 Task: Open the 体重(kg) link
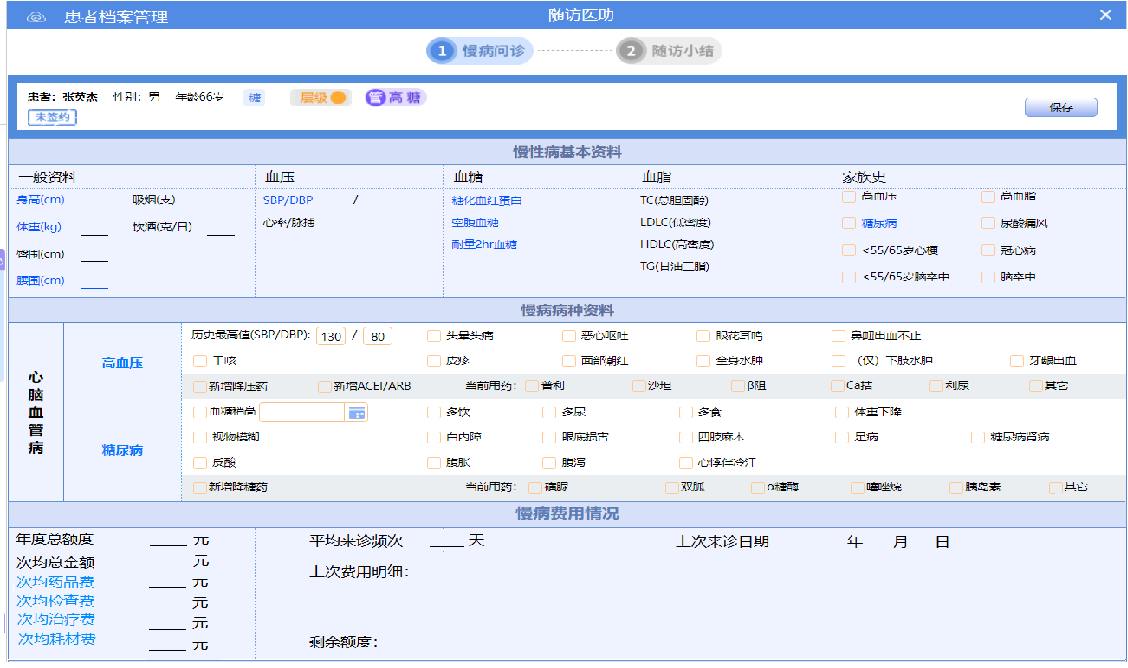(39, 227)
